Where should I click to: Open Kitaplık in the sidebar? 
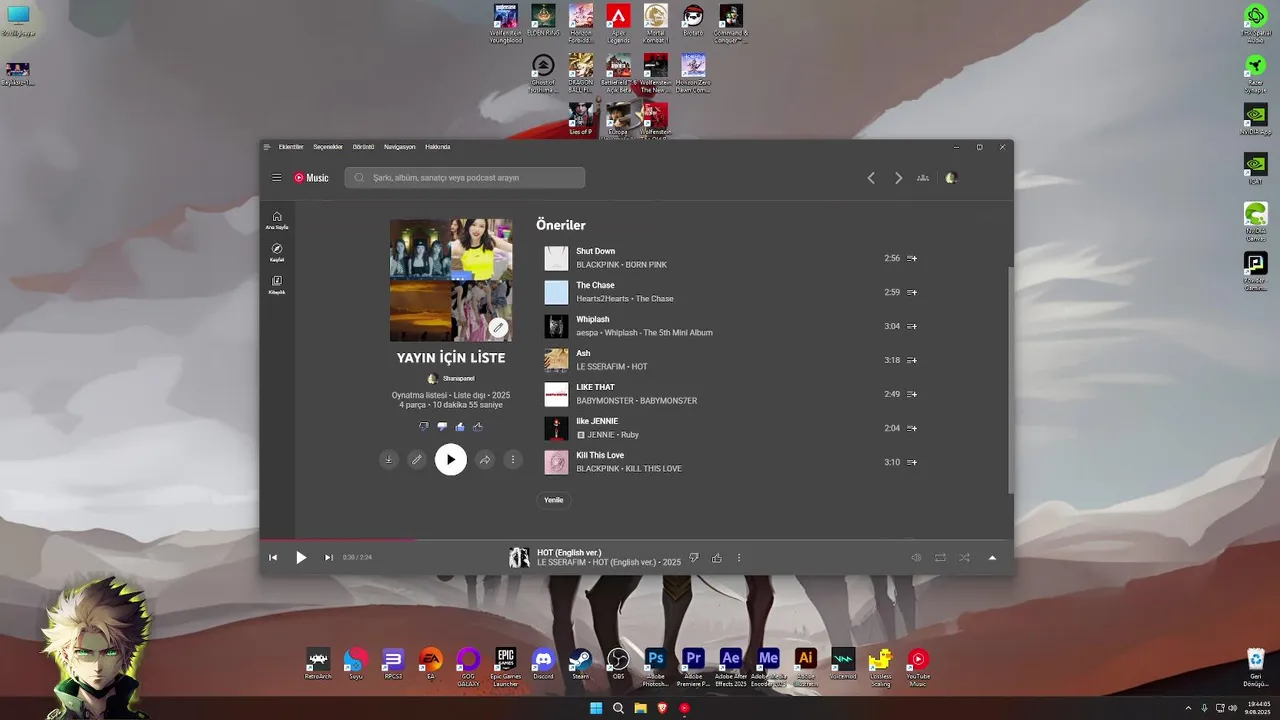pos(277,285)
